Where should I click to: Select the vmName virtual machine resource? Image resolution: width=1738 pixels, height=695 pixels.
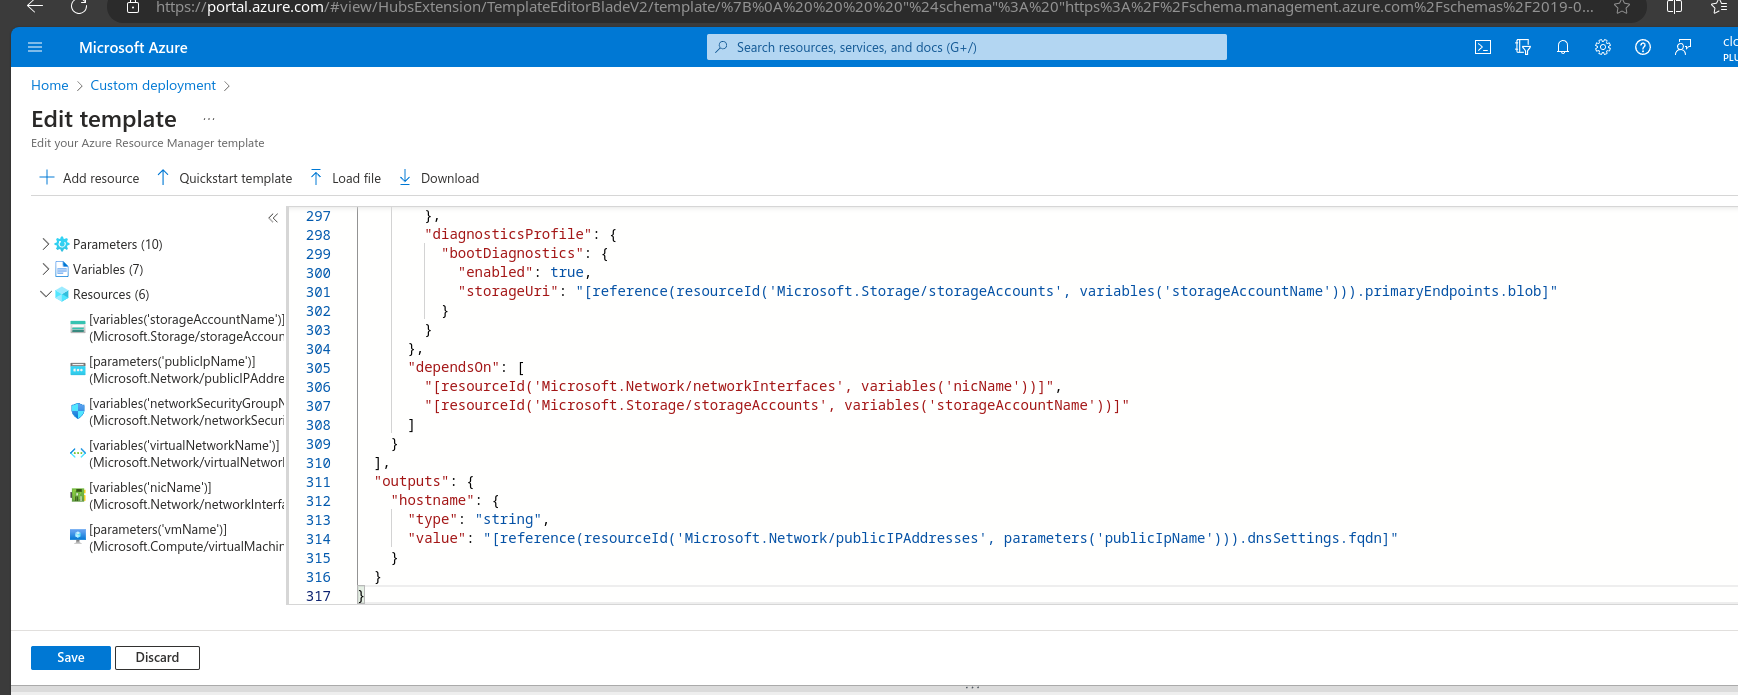(185, 538)
